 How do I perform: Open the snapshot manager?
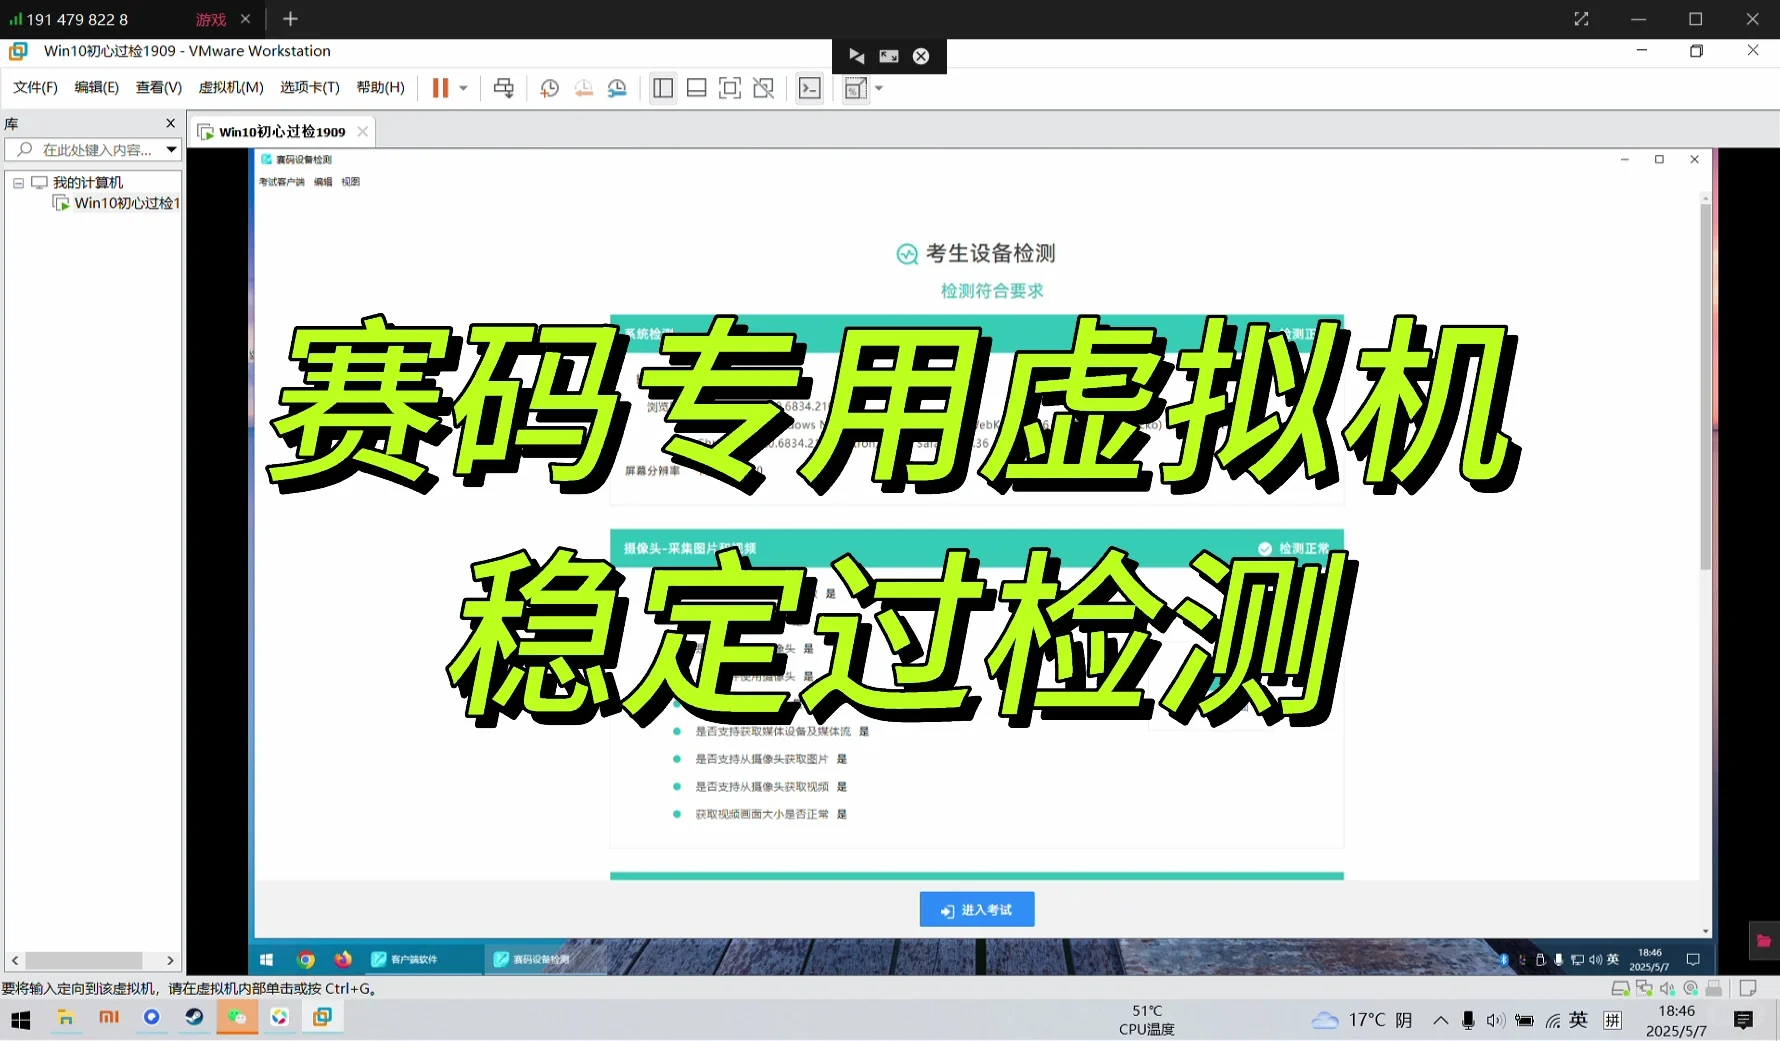(617, 88)
